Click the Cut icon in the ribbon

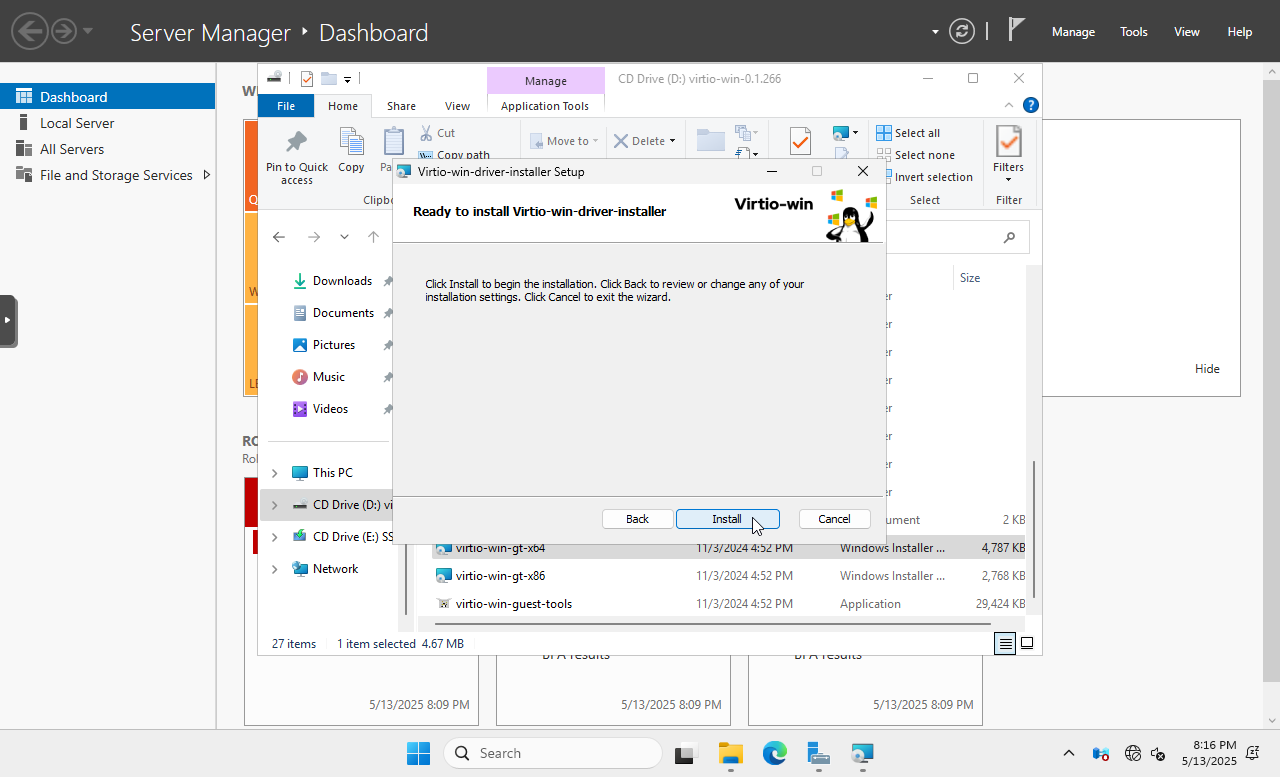[427, 132]
